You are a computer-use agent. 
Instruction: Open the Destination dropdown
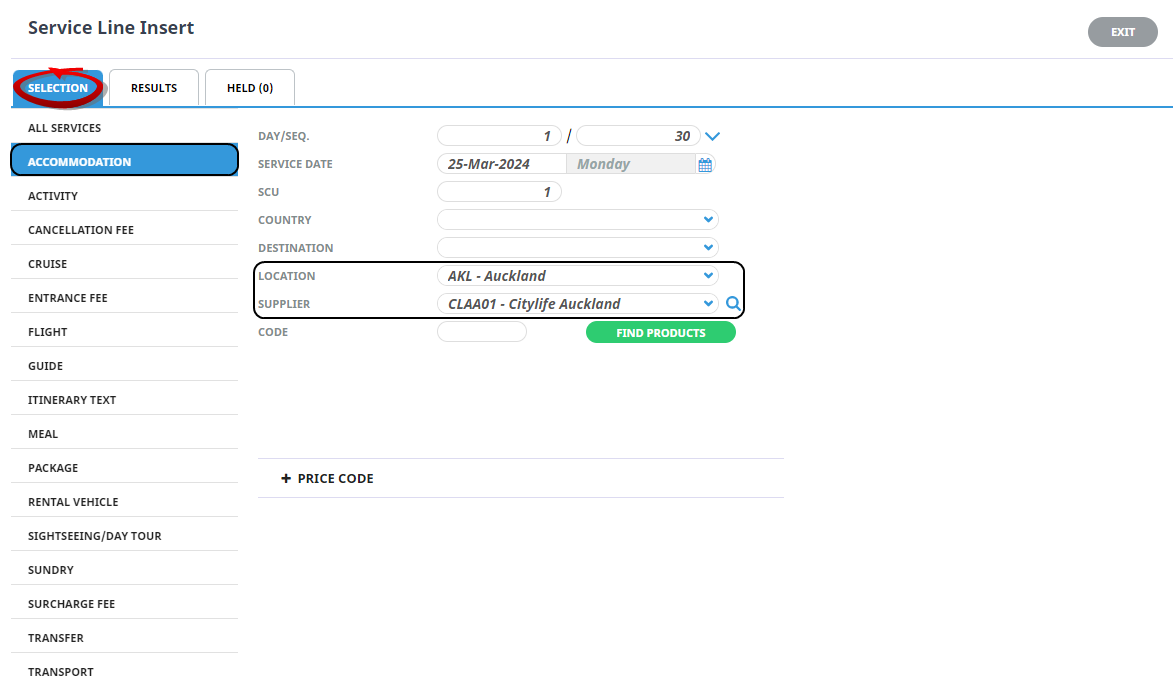[708, 248]
